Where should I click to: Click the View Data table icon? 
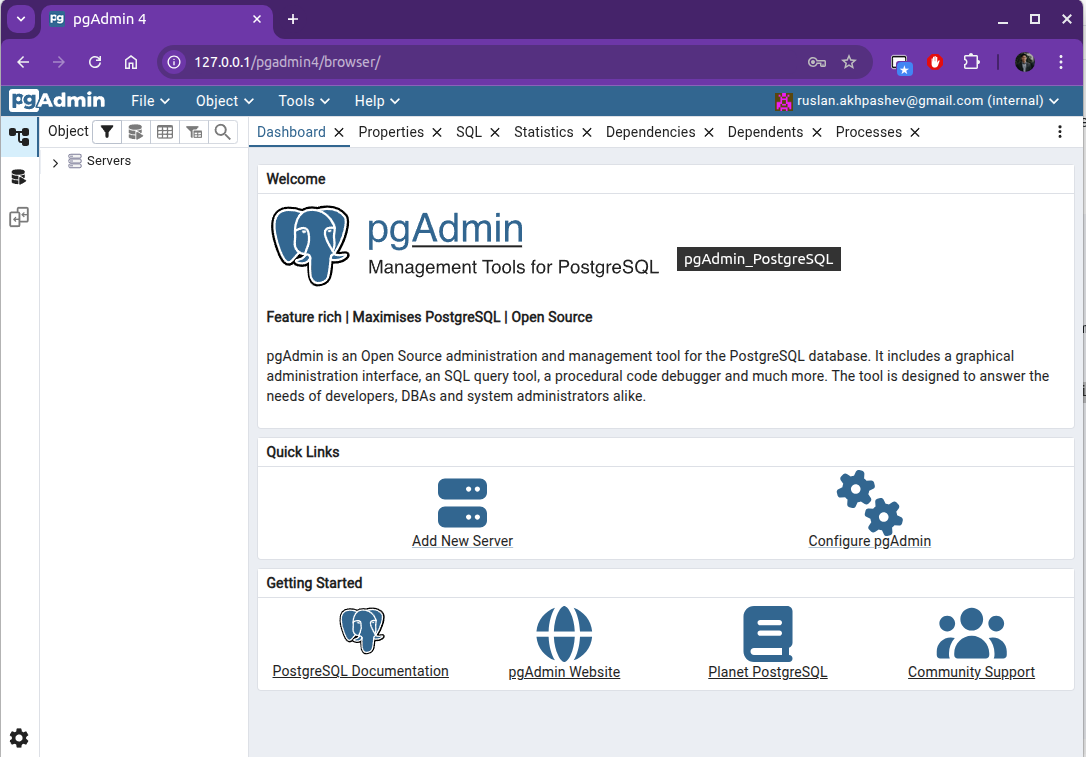pyautogui.click(x=165, y=132)
